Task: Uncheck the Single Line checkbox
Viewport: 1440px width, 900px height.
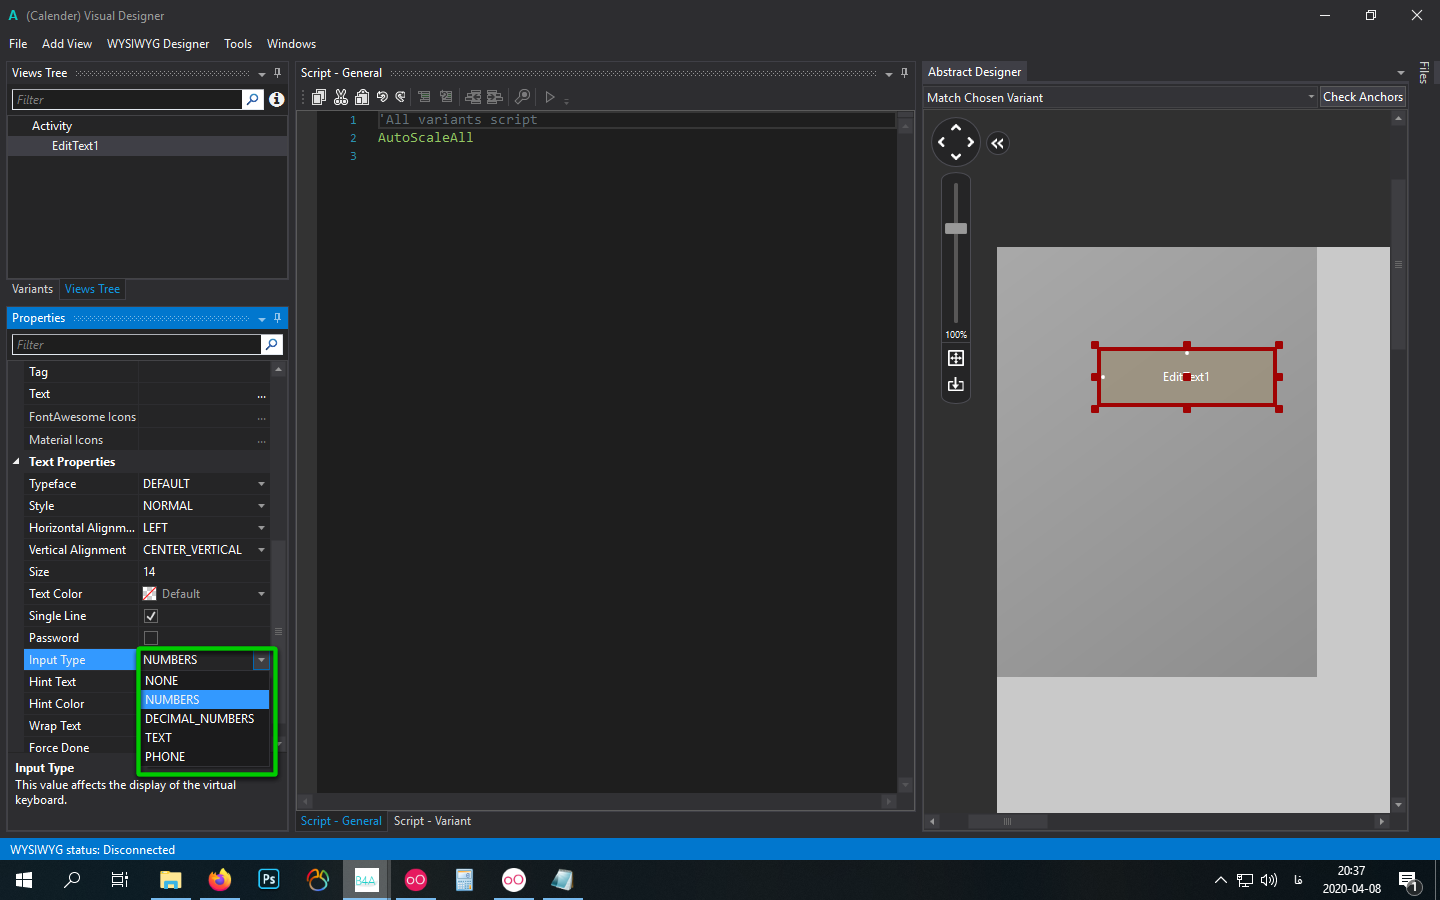Action: (x=150, y=615)
